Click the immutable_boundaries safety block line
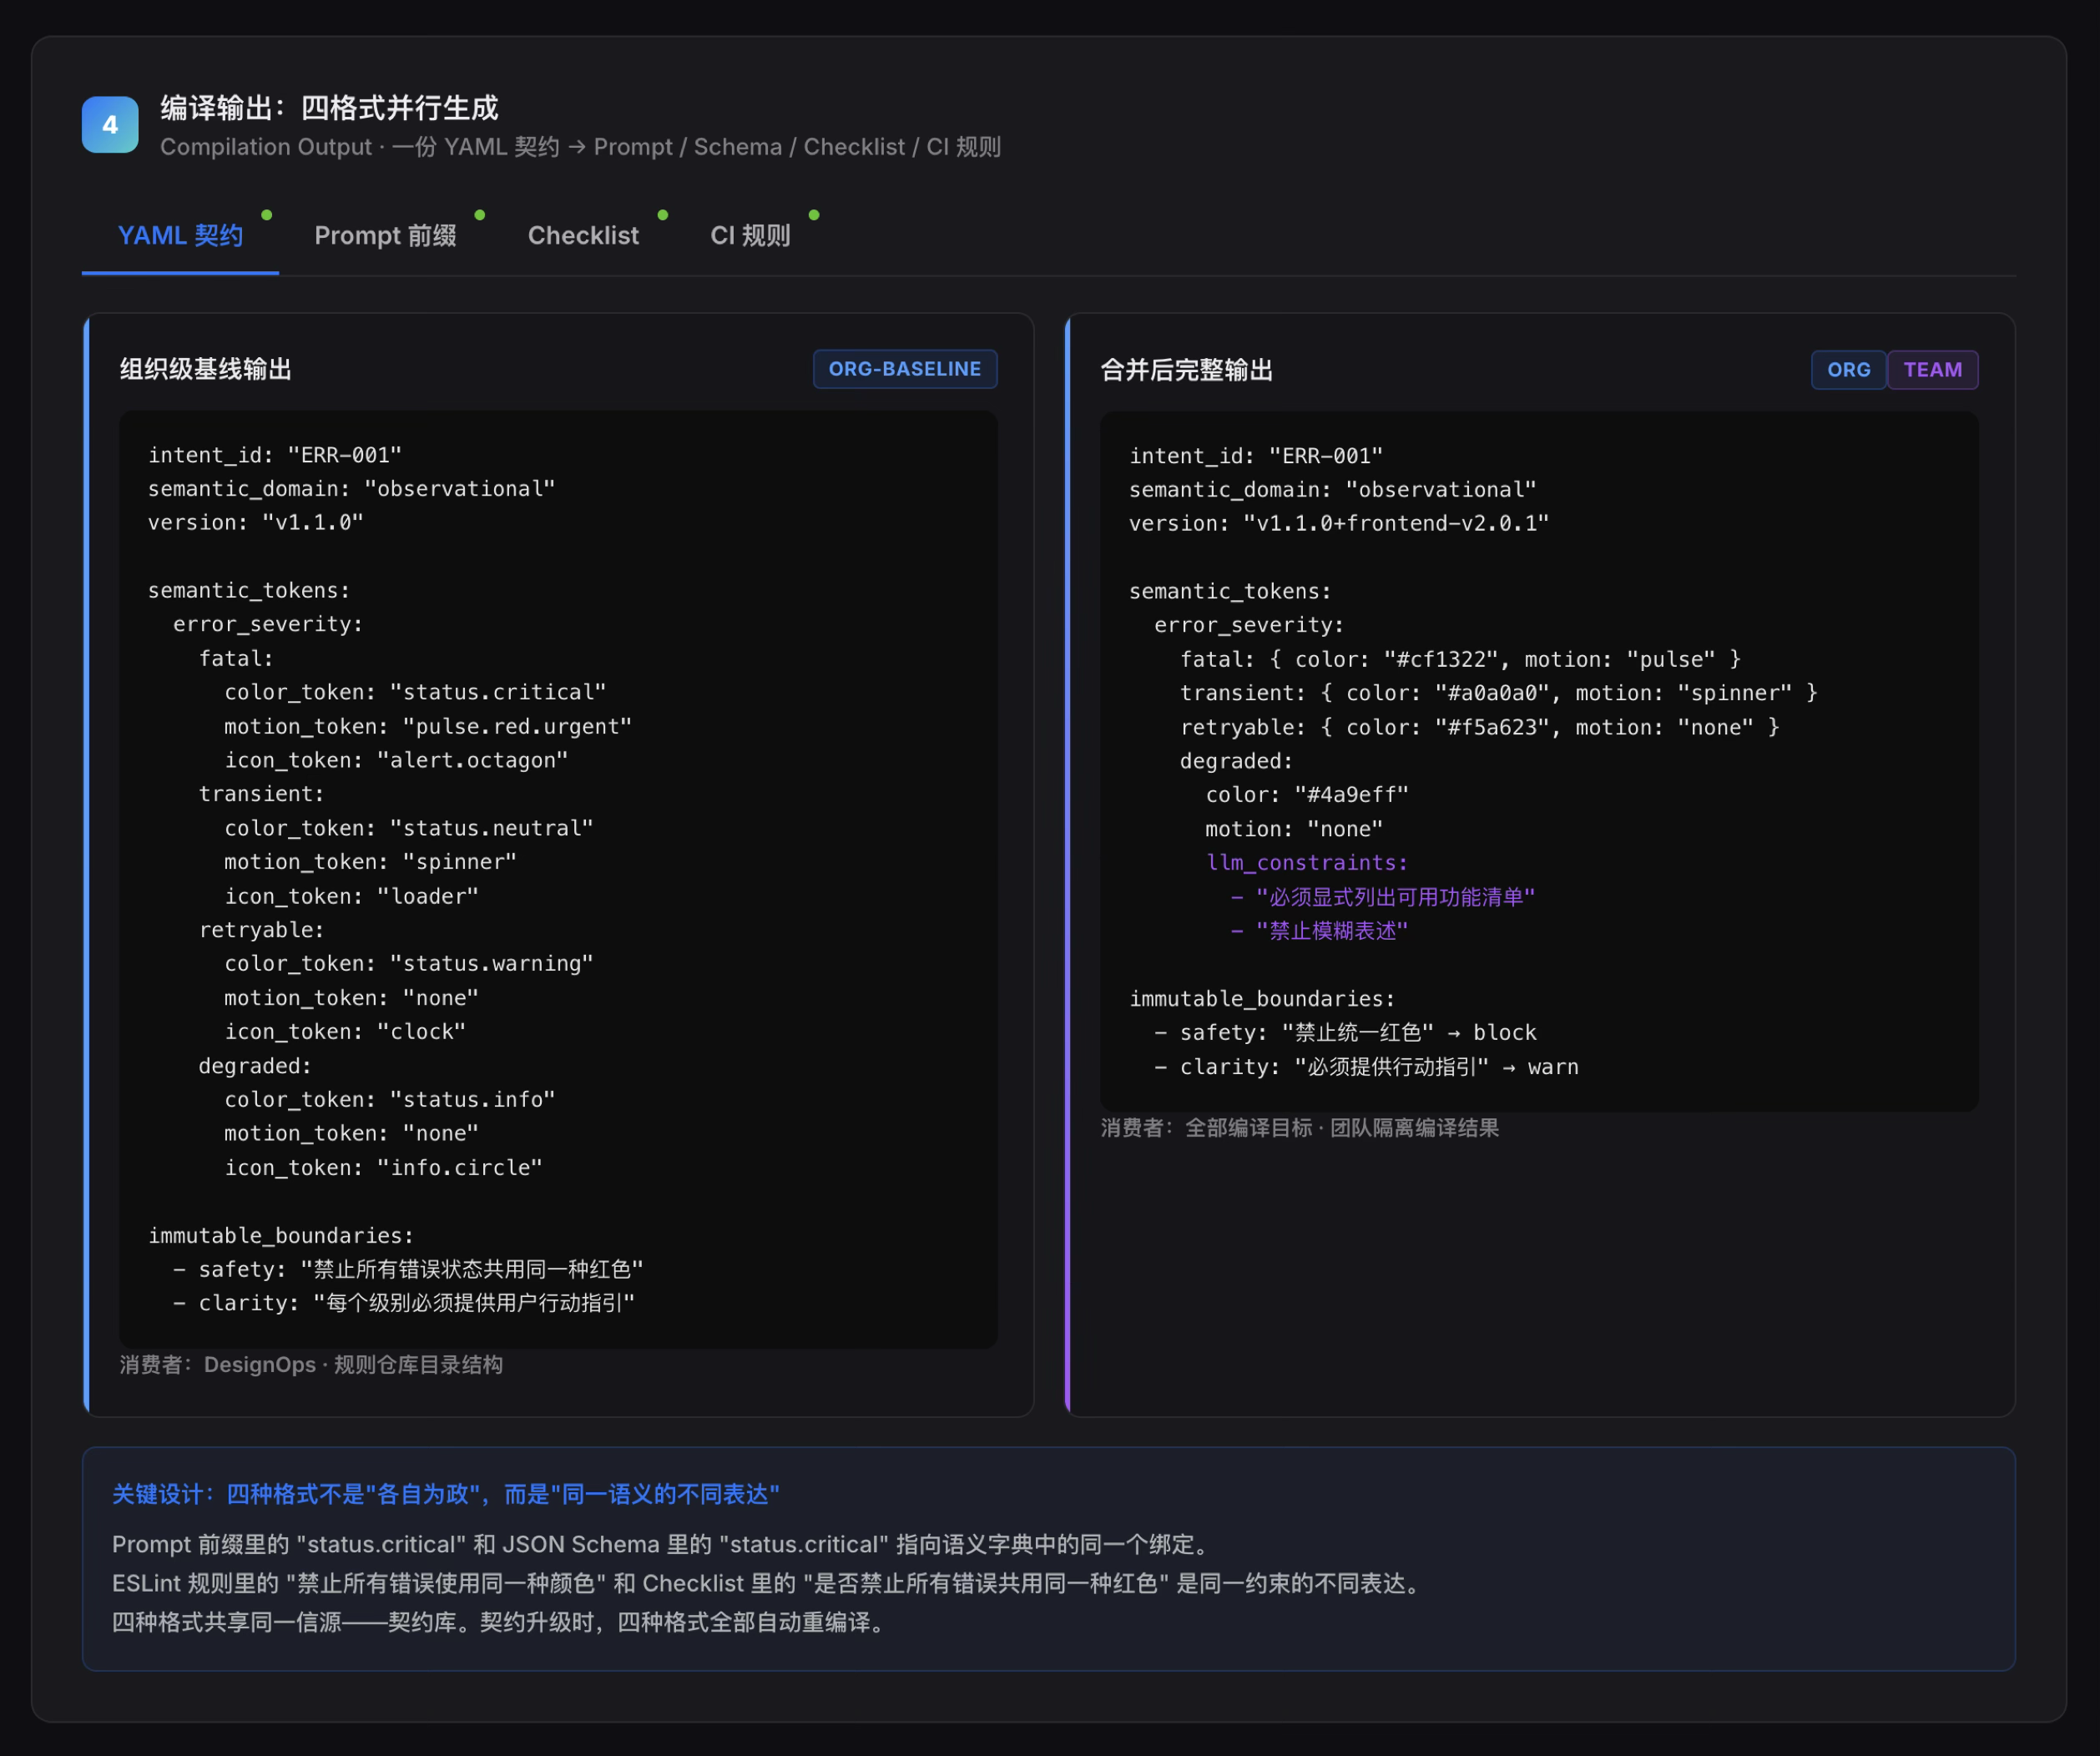This screenshot has height=1756, width=2100. (1345, 1033)
